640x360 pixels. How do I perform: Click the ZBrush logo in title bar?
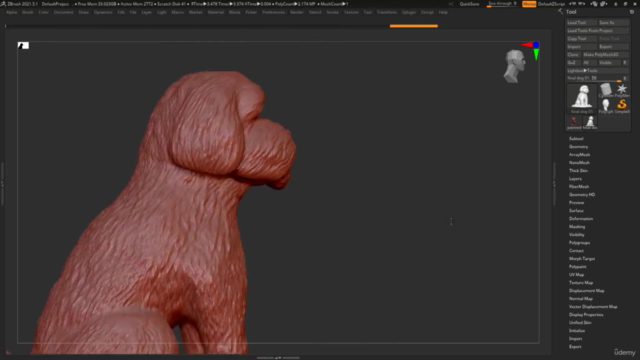3,4
